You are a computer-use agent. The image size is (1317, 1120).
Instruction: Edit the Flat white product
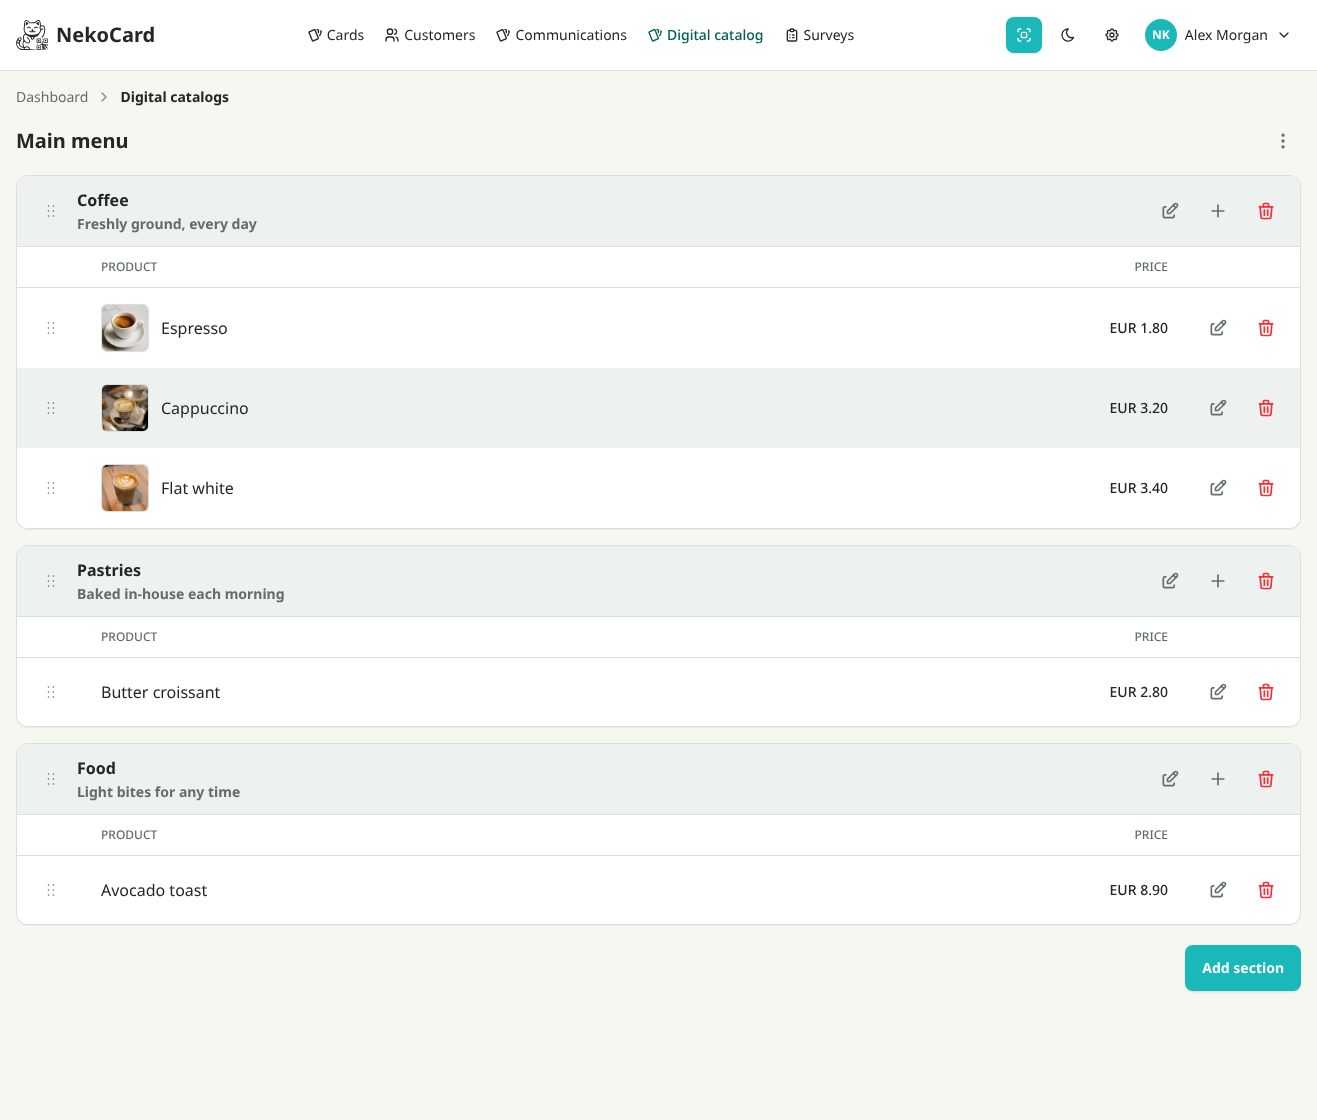point(1218,488)
